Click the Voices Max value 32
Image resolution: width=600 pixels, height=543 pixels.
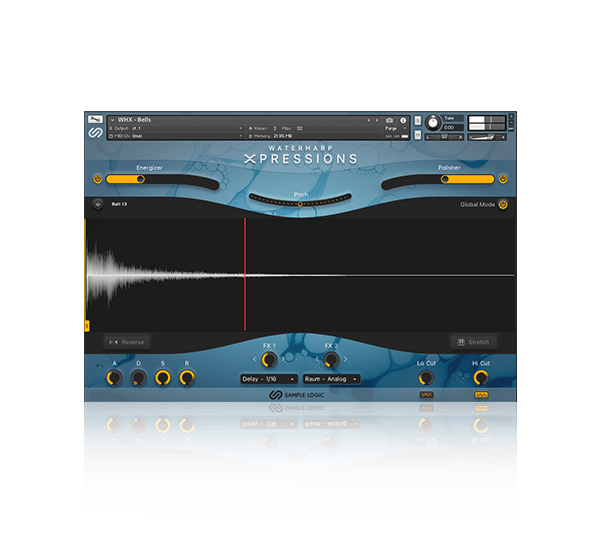tap(300, 128)
